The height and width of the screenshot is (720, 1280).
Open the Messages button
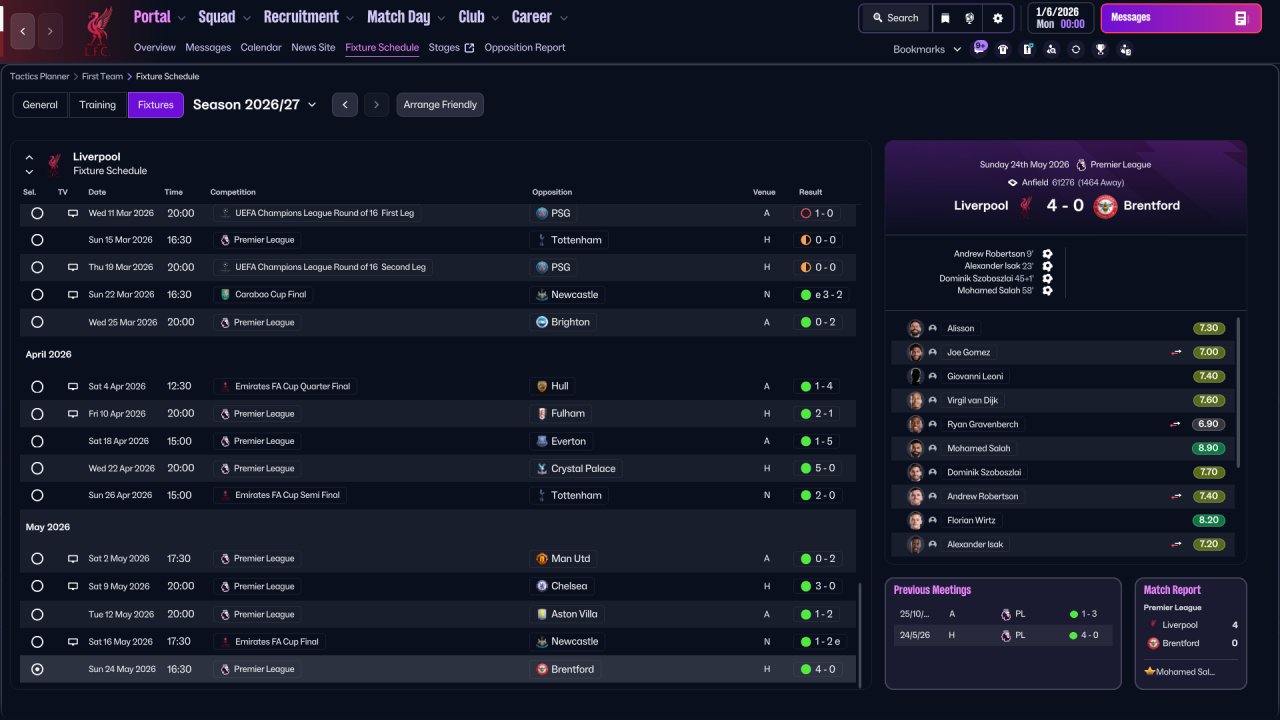[1180, 18]
